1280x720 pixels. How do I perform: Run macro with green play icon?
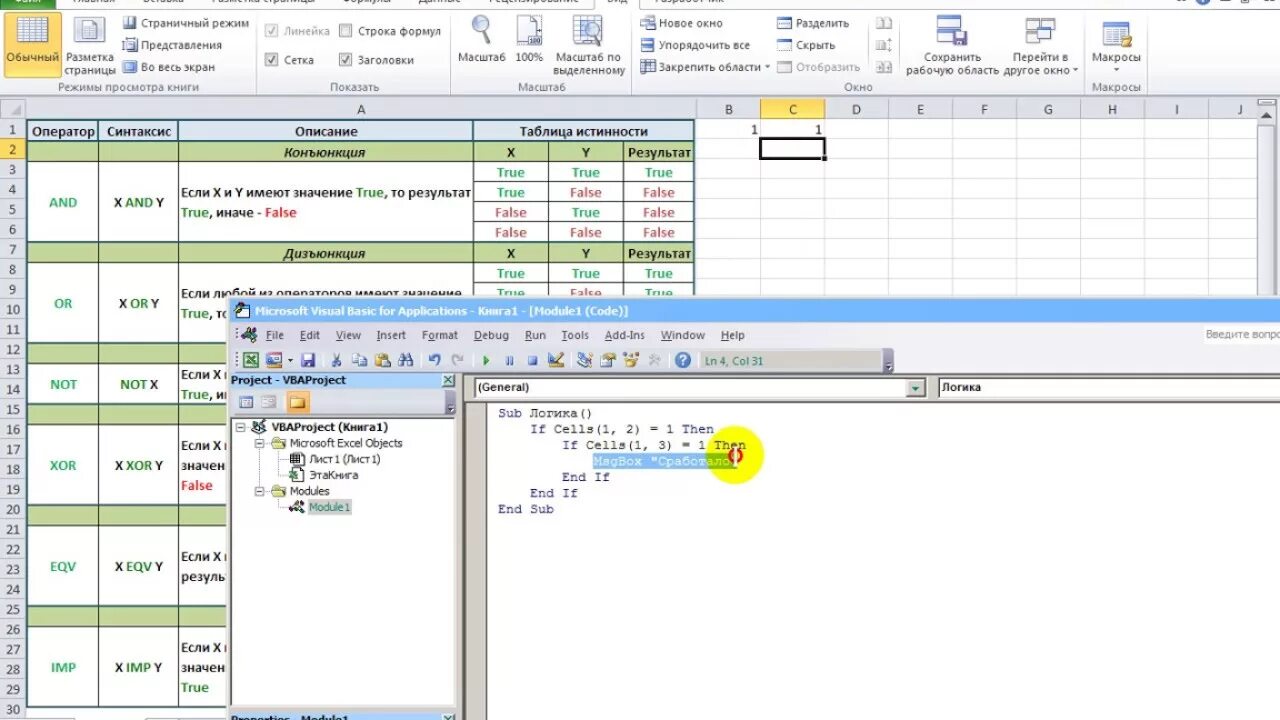click(486, 360)
